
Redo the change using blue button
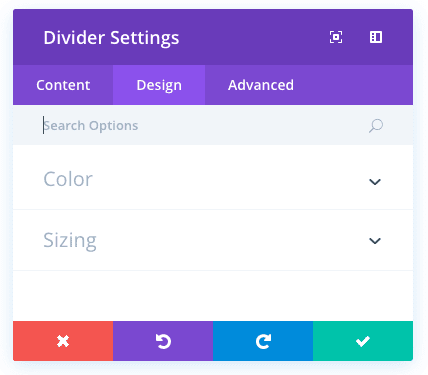point(263,341)
